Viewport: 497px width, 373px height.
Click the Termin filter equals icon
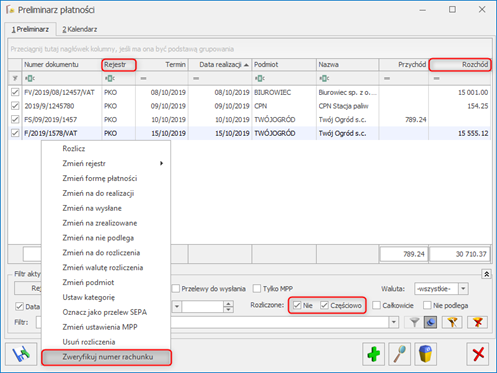(143, 78)
